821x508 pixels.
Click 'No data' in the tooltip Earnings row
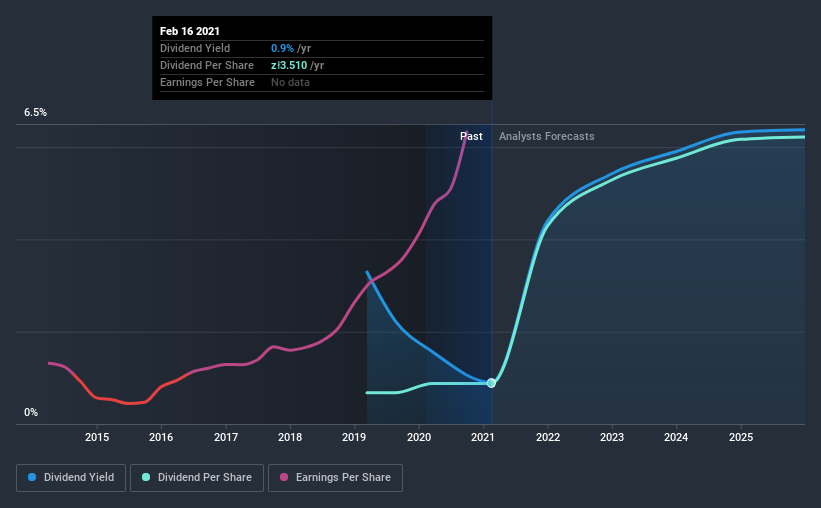coord(290,82)
